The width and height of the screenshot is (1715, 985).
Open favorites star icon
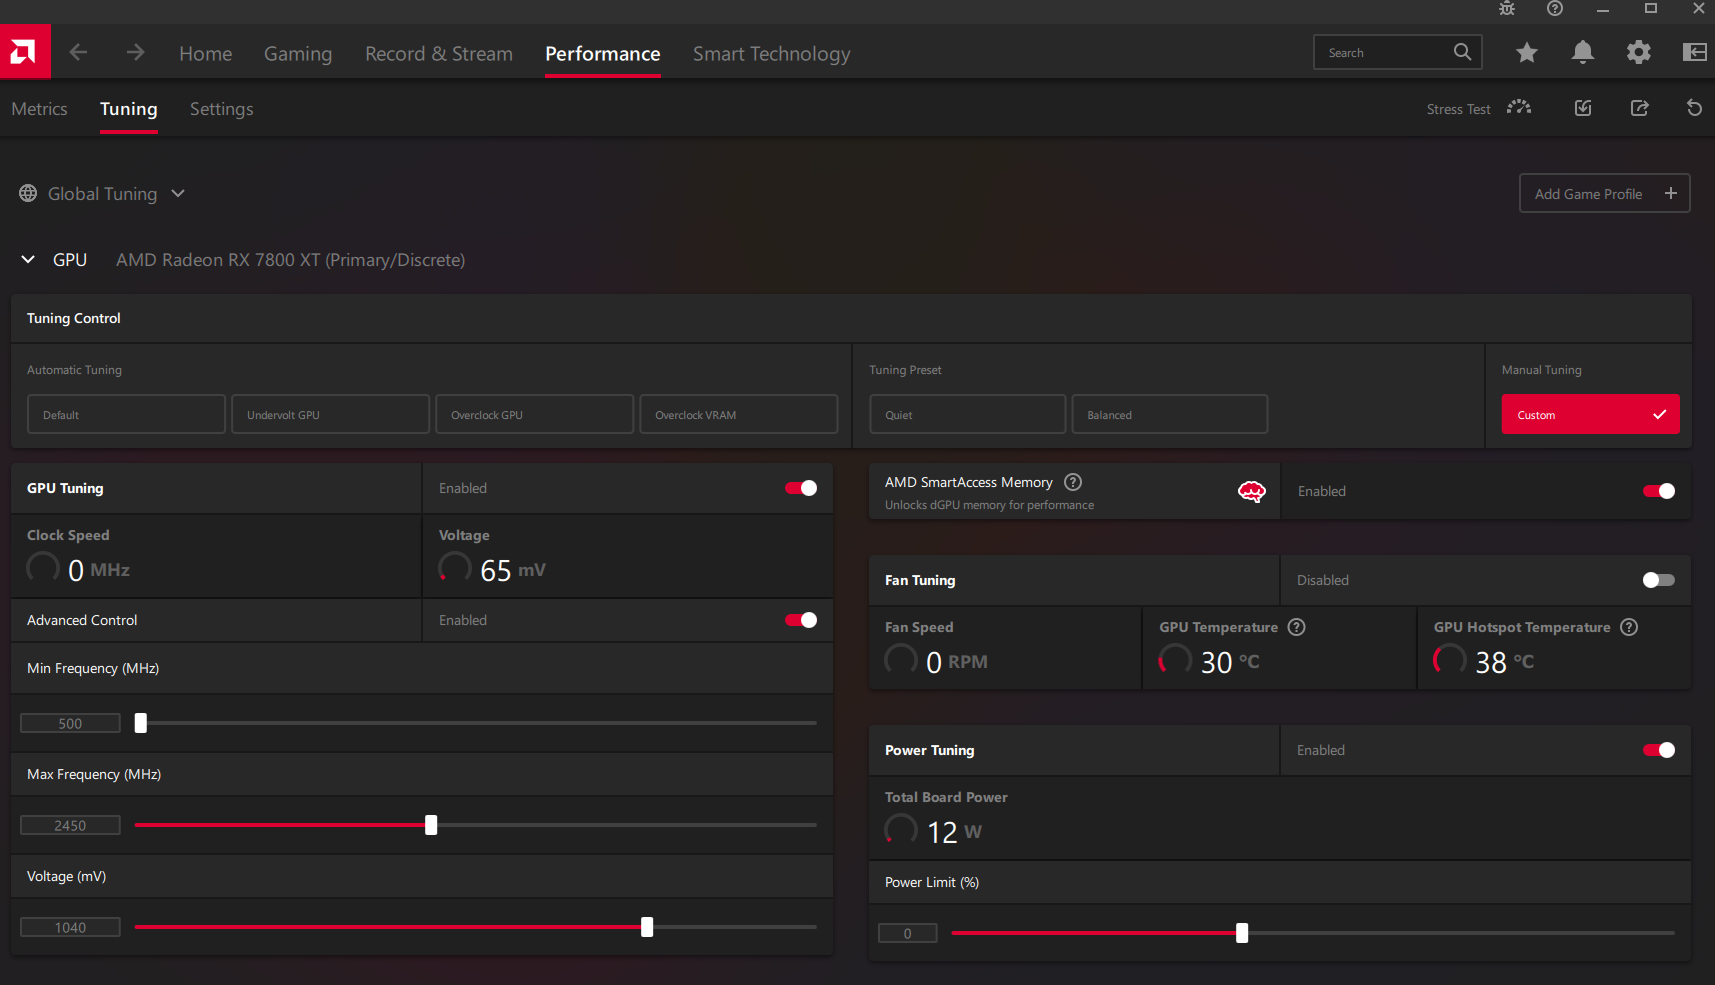pyautogui.click(x=1526, y=52)
